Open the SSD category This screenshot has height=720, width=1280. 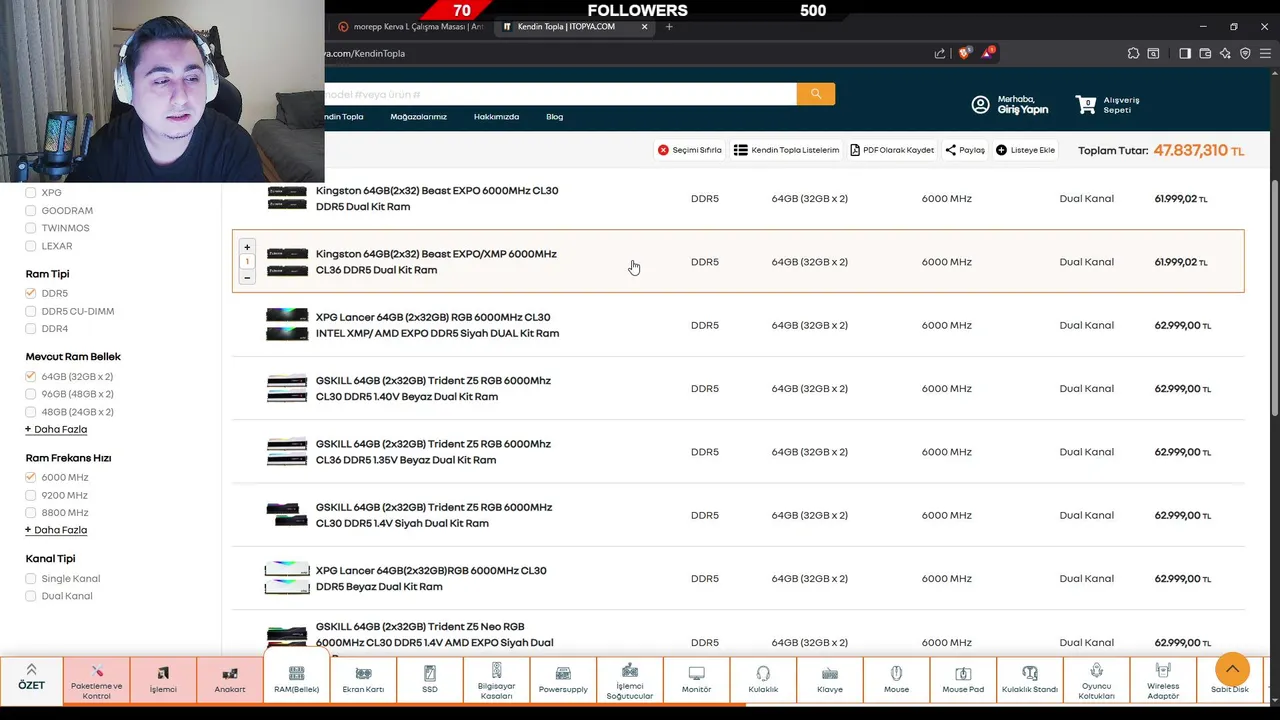click(x=430, y=680)
